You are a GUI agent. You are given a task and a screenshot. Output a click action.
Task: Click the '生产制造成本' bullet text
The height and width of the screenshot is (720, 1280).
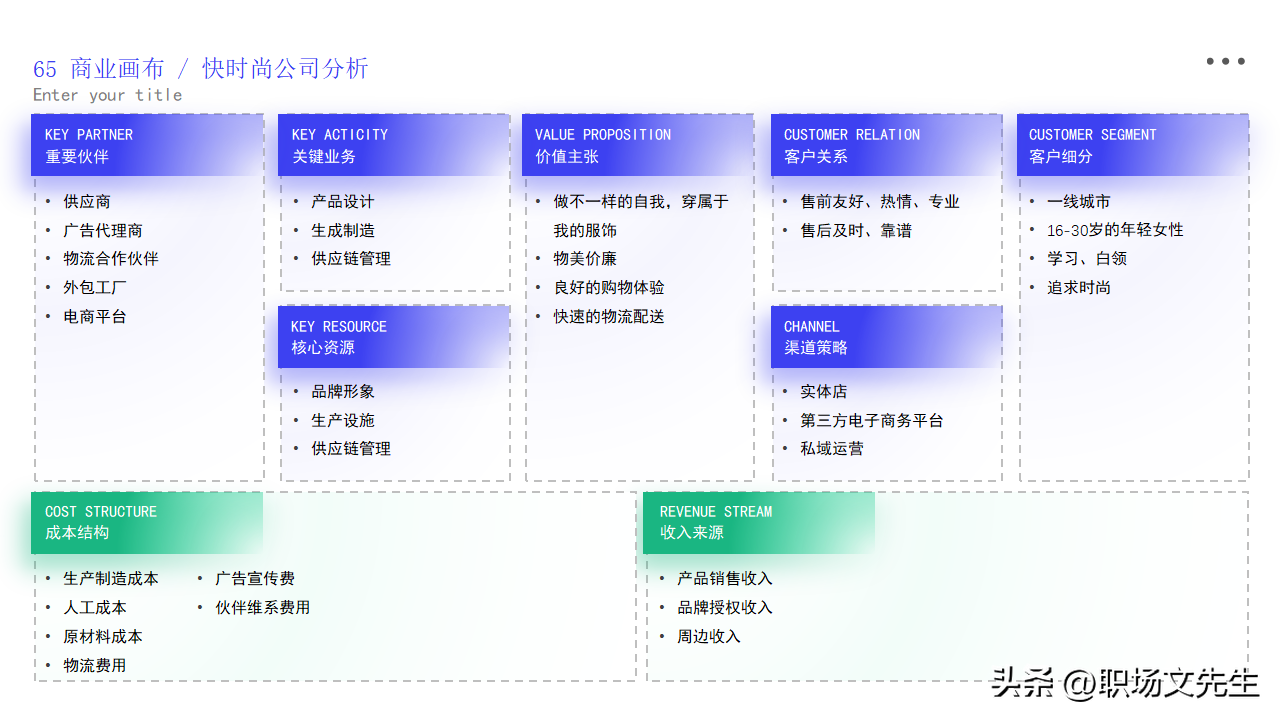coord(111,579)
